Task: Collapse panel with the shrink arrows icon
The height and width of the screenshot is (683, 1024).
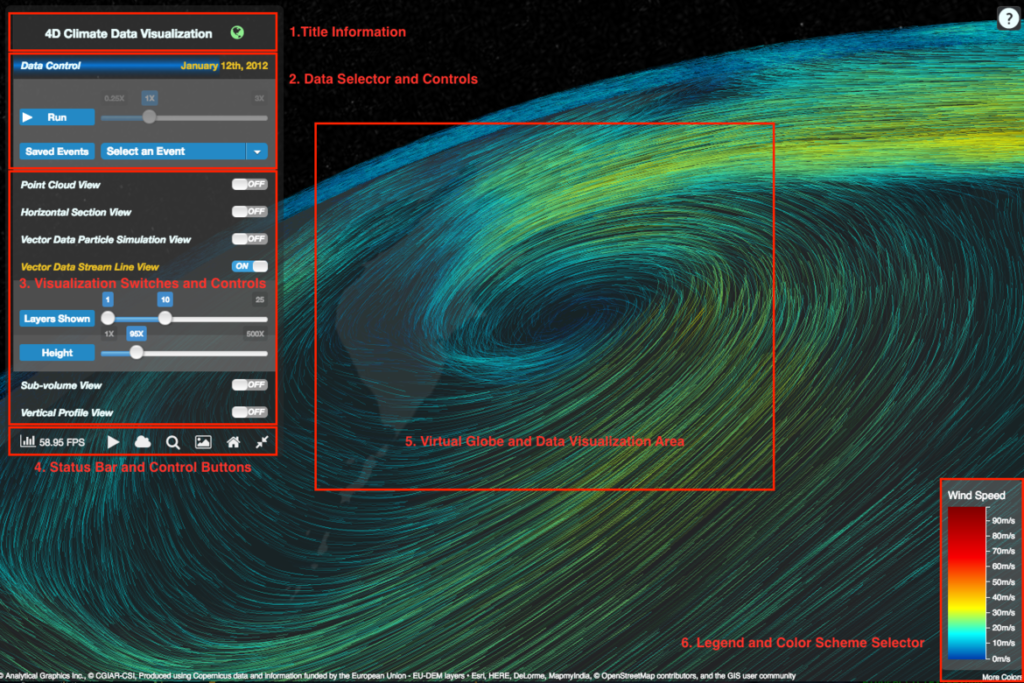Action: point(262,441)
